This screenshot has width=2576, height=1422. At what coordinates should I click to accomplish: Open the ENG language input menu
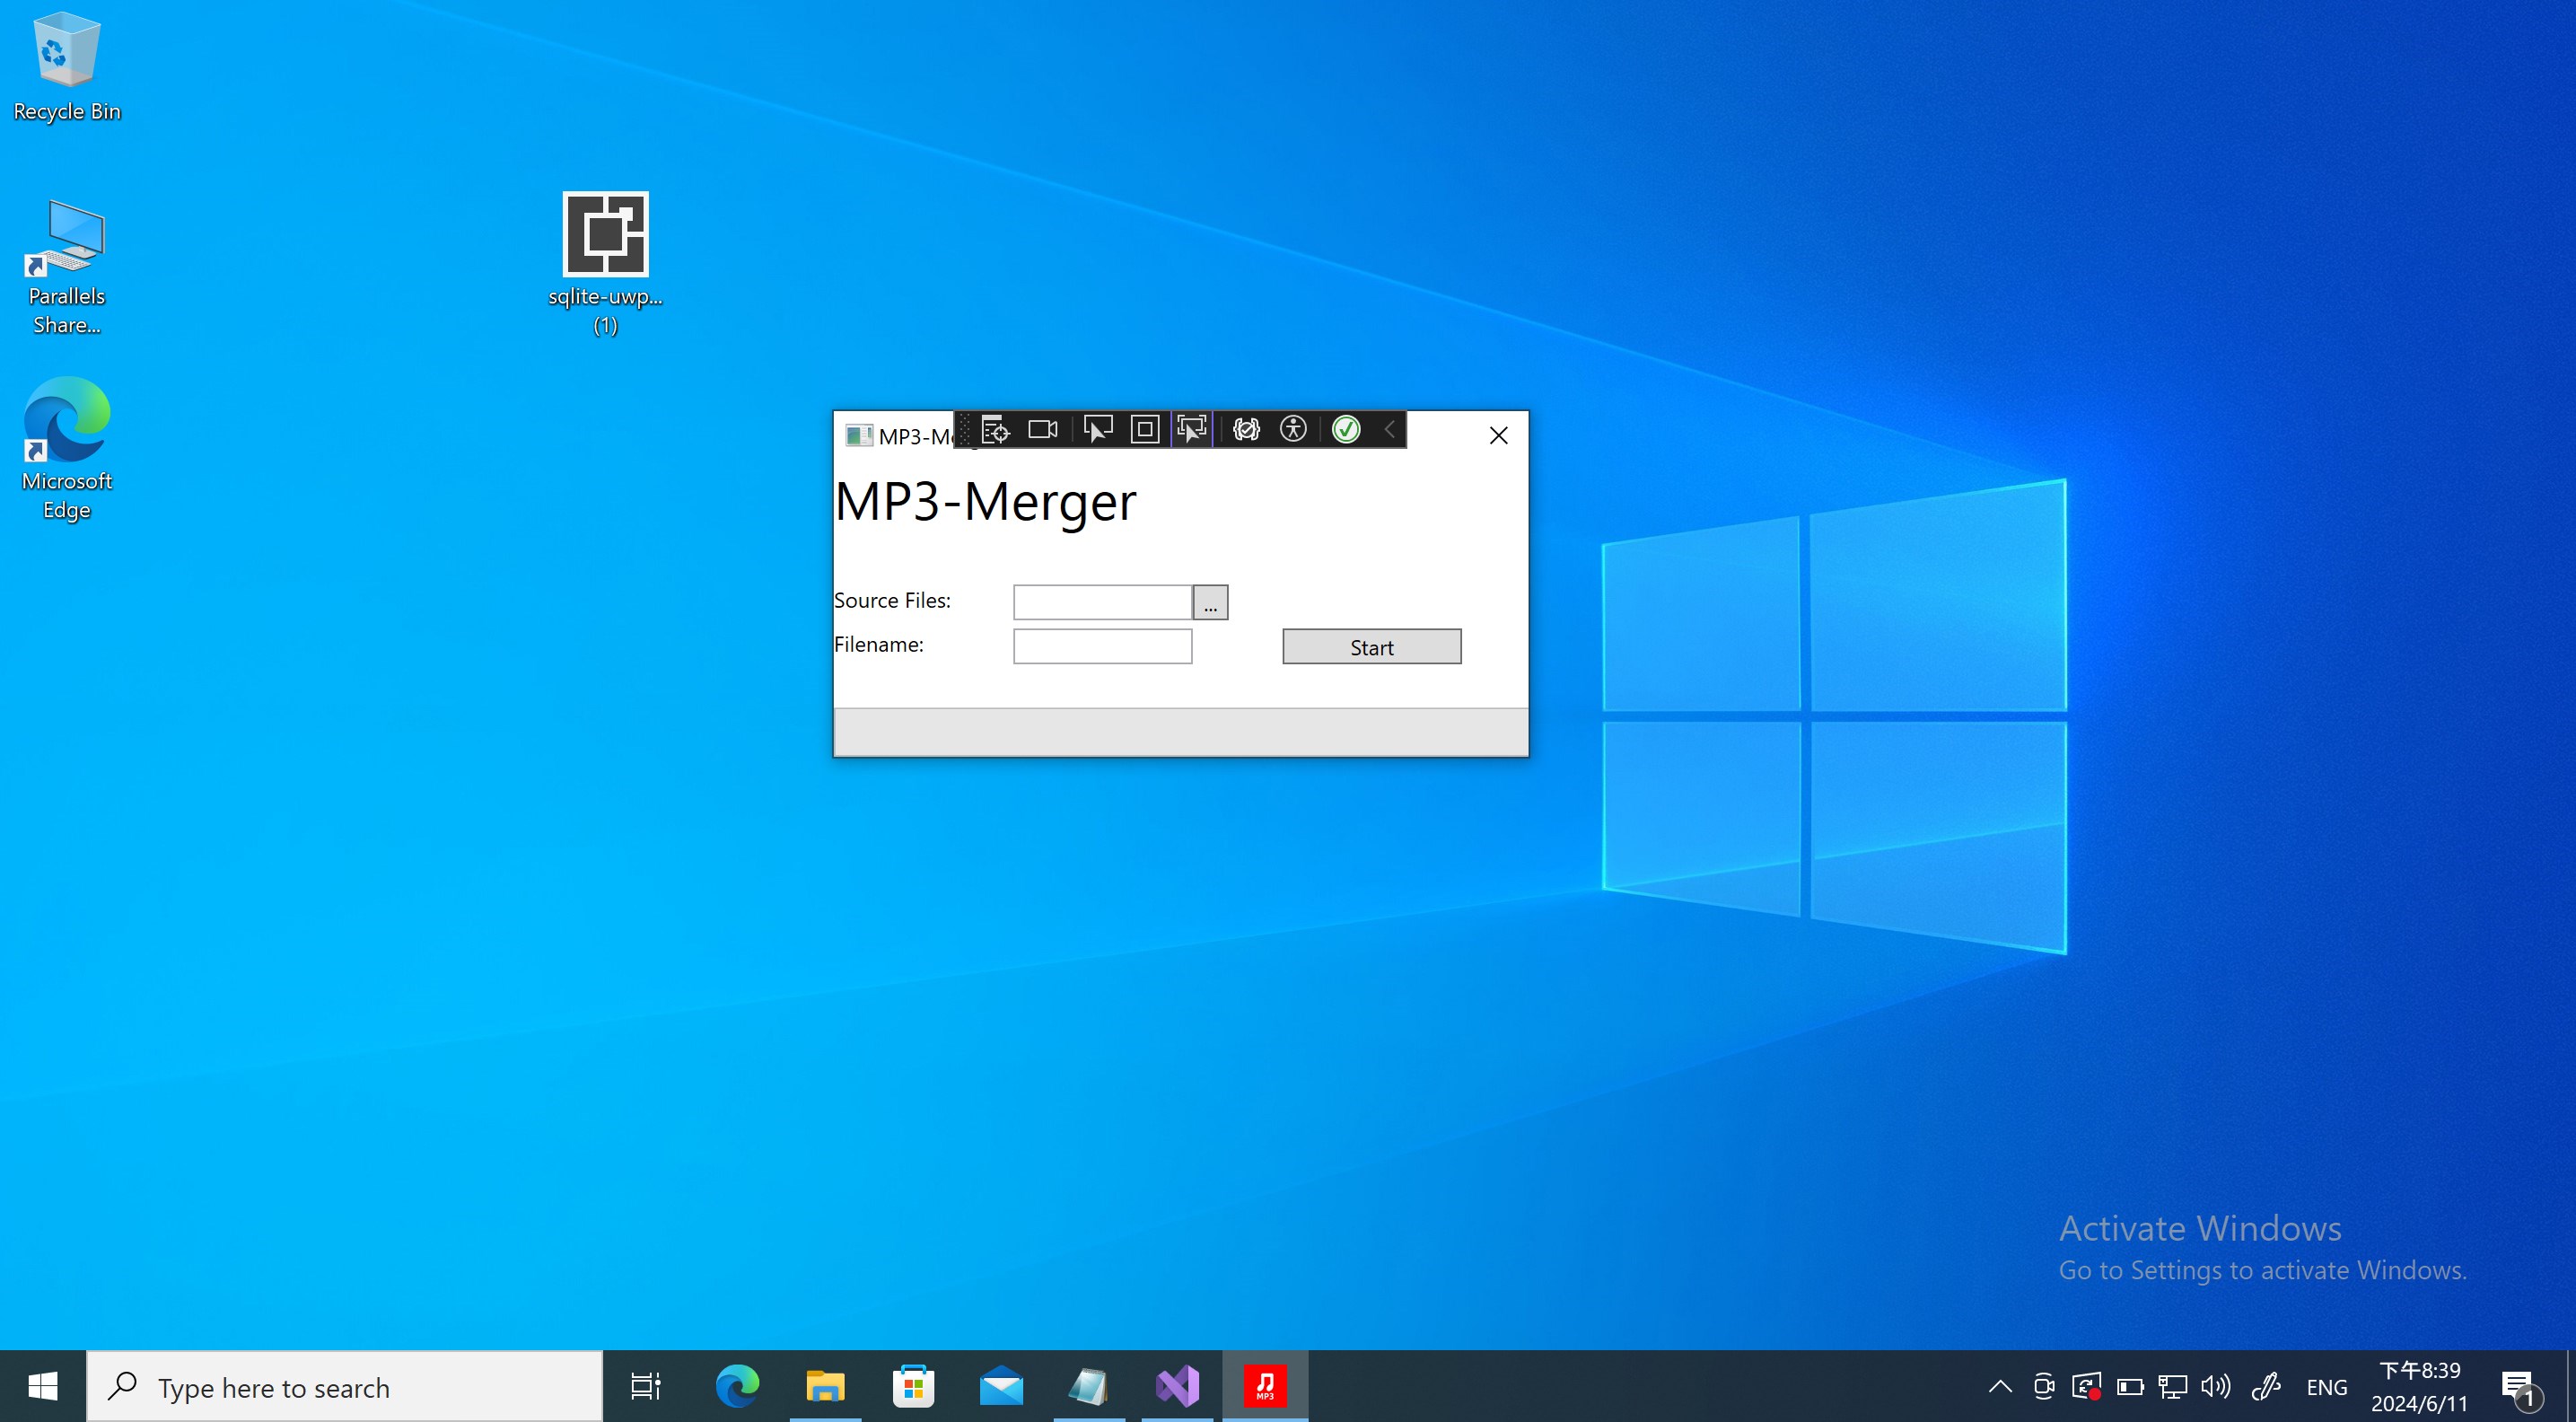click(x=2326, y=1388)
